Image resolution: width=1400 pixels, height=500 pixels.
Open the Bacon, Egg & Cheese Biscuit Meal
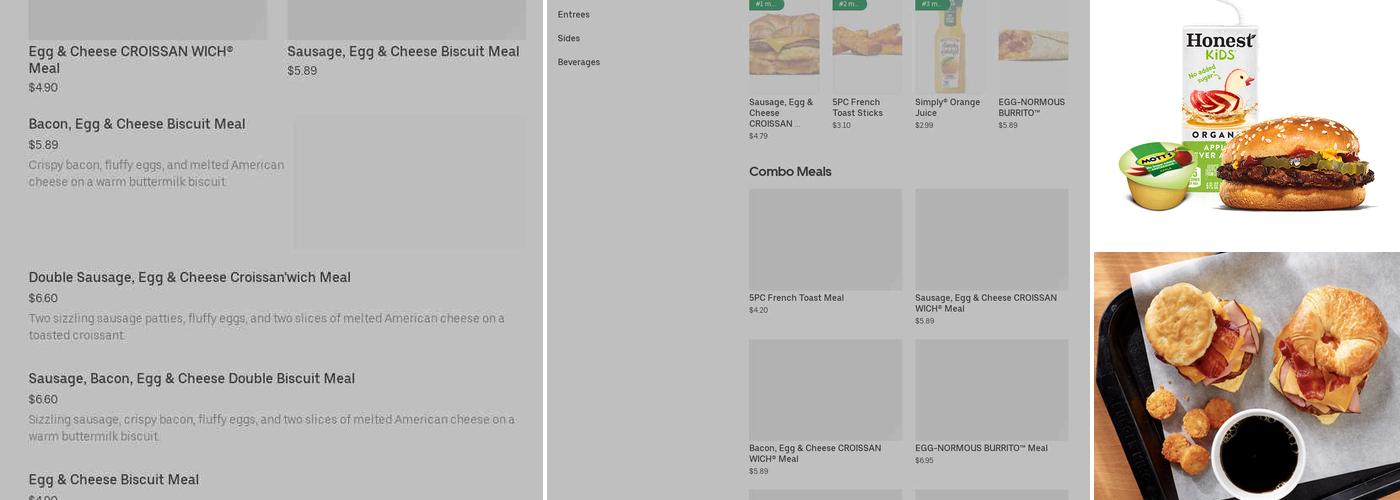click(277, 181)
